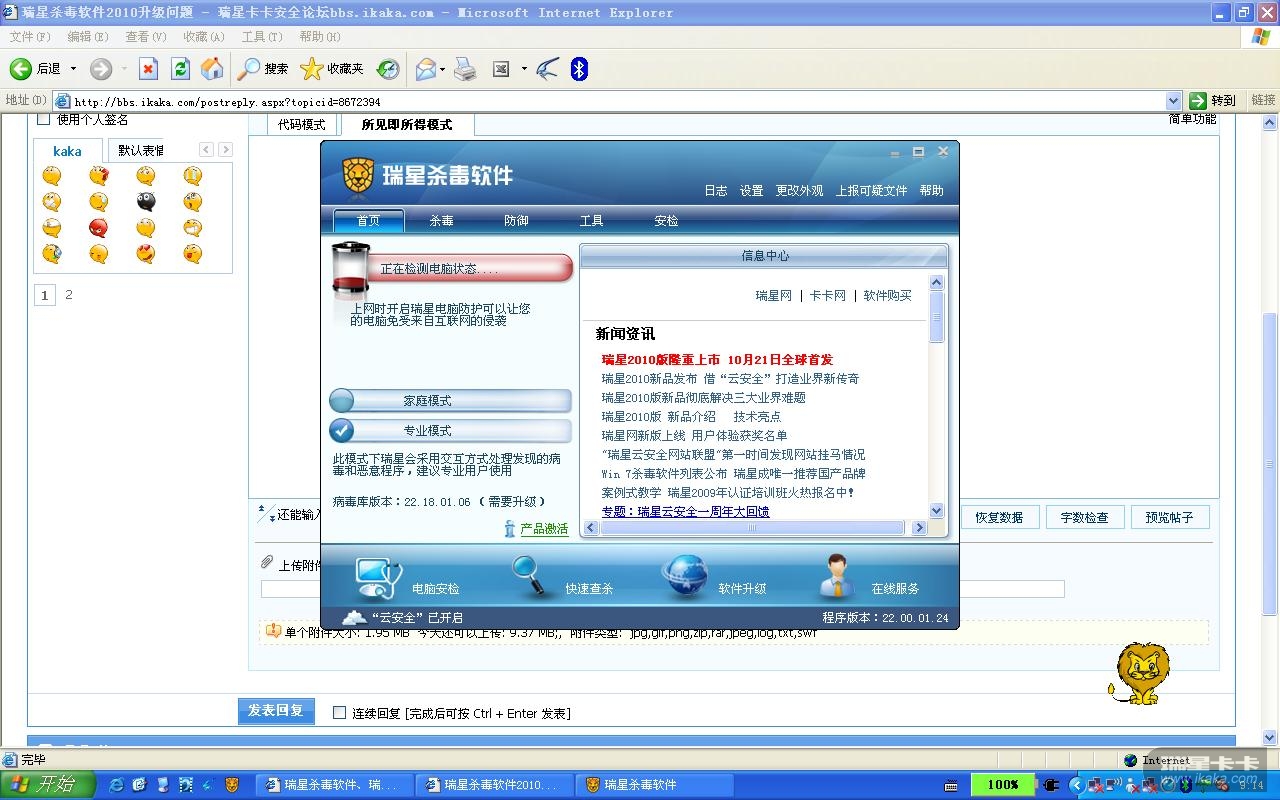Image resolution: width=1280 pixels, height=800 pixels.
Task: Select 家庭模式 home mode option
Action: pyautogui.click(x=450, y=401)
